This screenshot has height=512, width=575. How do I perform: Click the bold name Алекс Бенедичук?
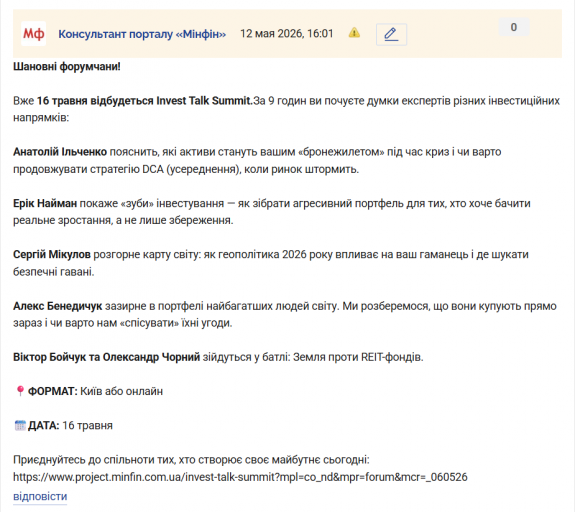(58, 306)
